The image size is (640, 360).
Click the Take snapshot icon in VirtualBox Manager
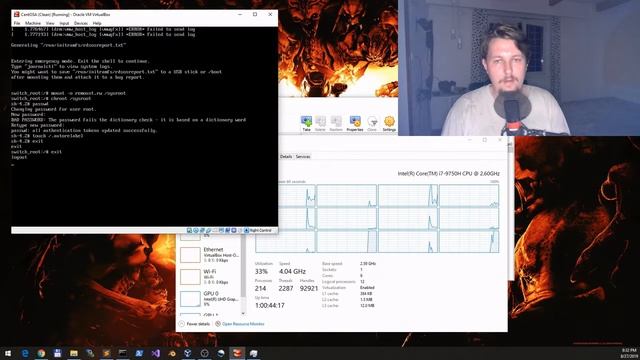click(x=306, y=123)
